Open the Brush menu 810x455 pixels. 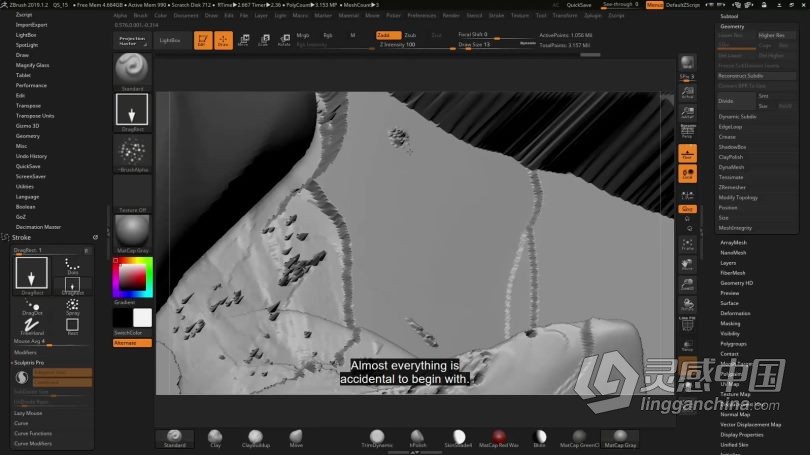pyautogui.click(x=141, y=15)
